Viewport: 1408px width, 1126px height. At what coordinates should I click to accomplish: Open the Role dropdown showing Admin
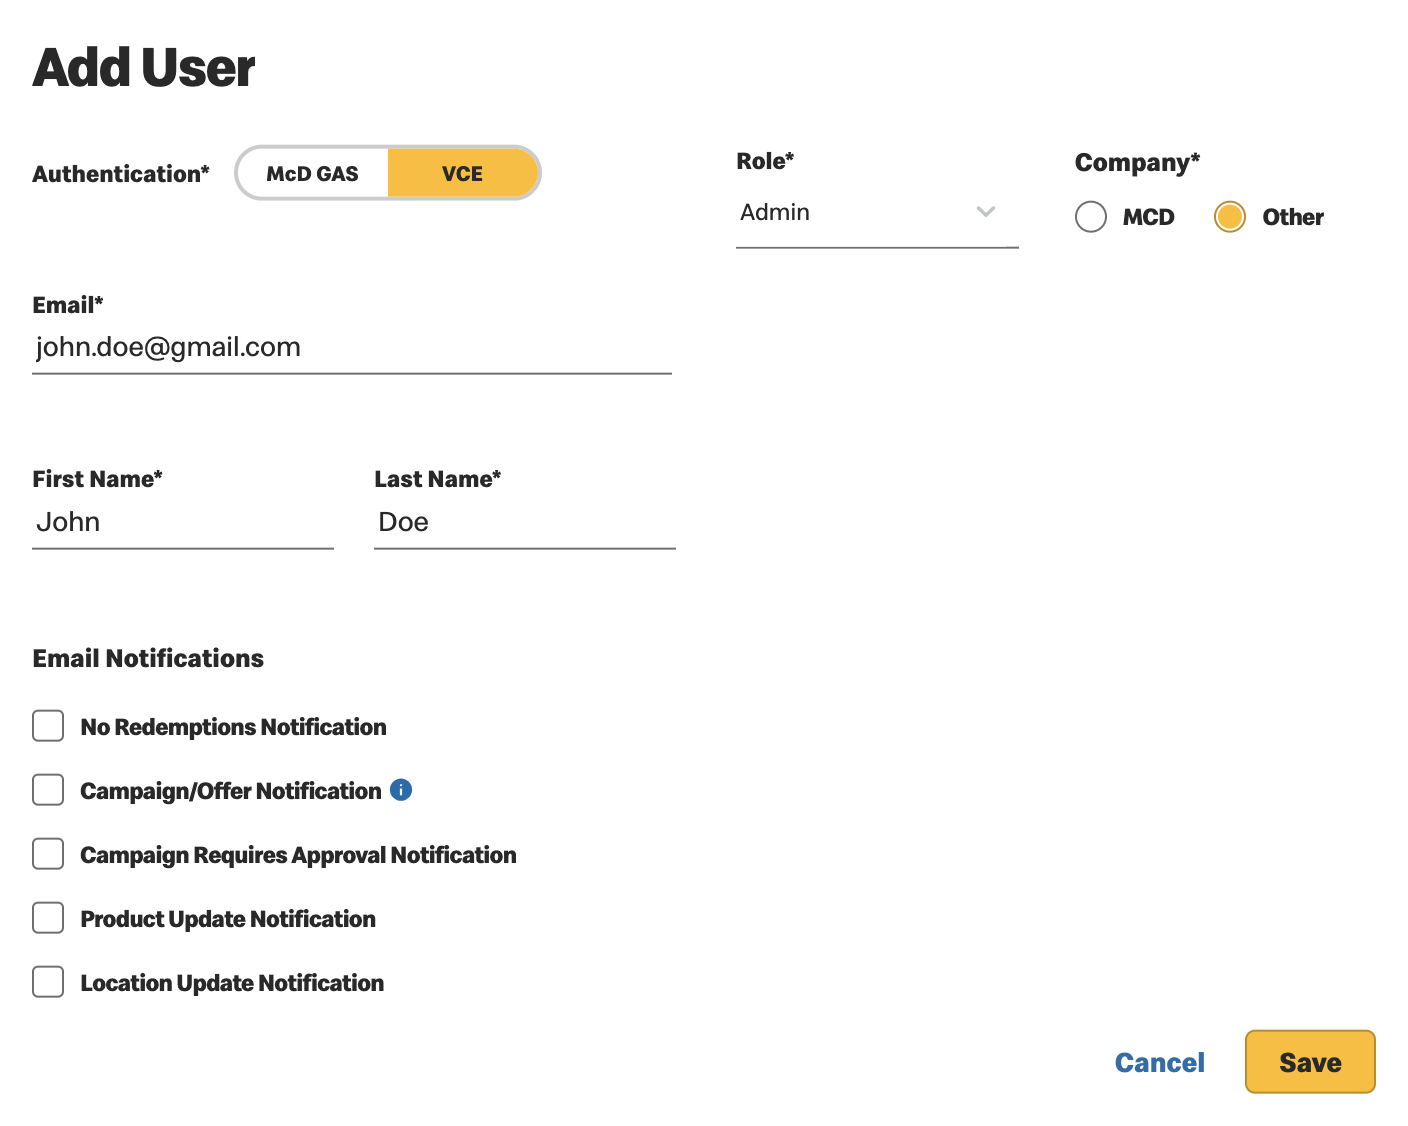(877, 212)
